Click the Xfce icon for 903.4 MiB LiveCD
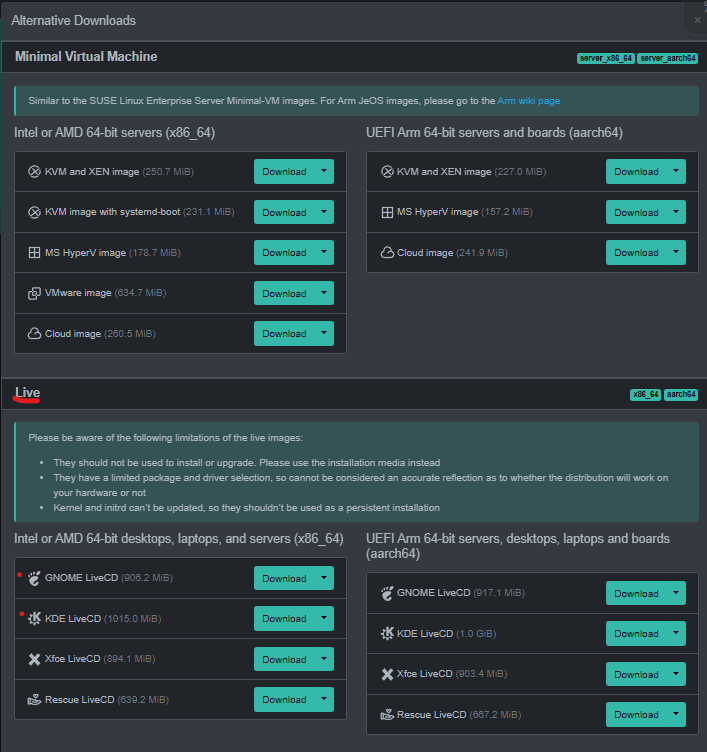Image resolution: width=707 pixels, height=752 pixels. click(x=387, y=674)
